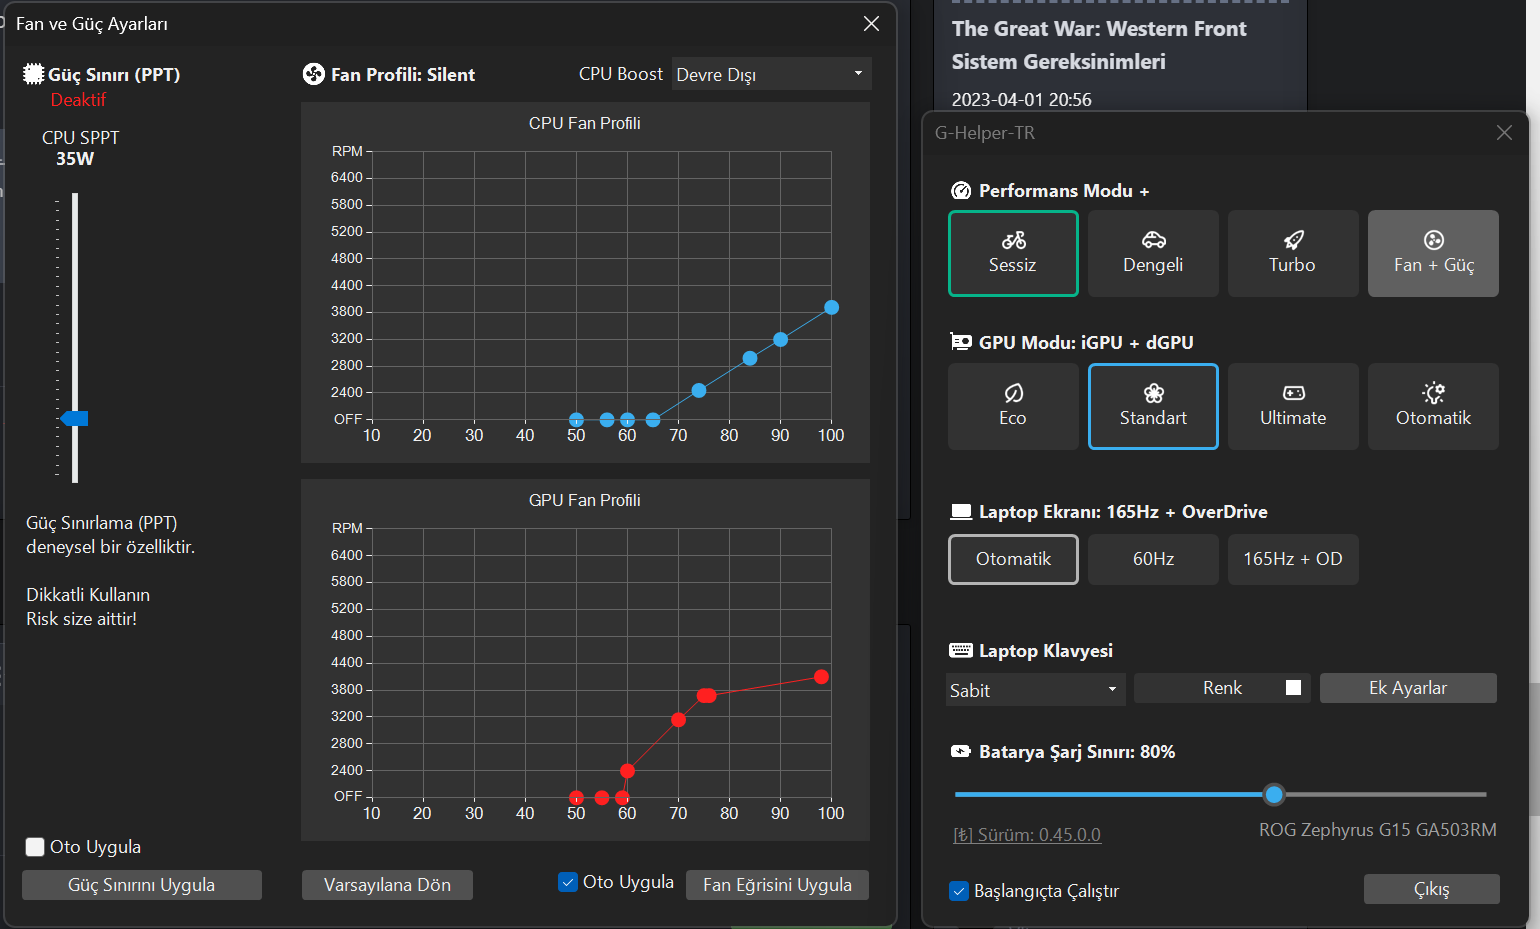Activate Turbo performance mode
1540x929 pixels.
(1292, 253)
